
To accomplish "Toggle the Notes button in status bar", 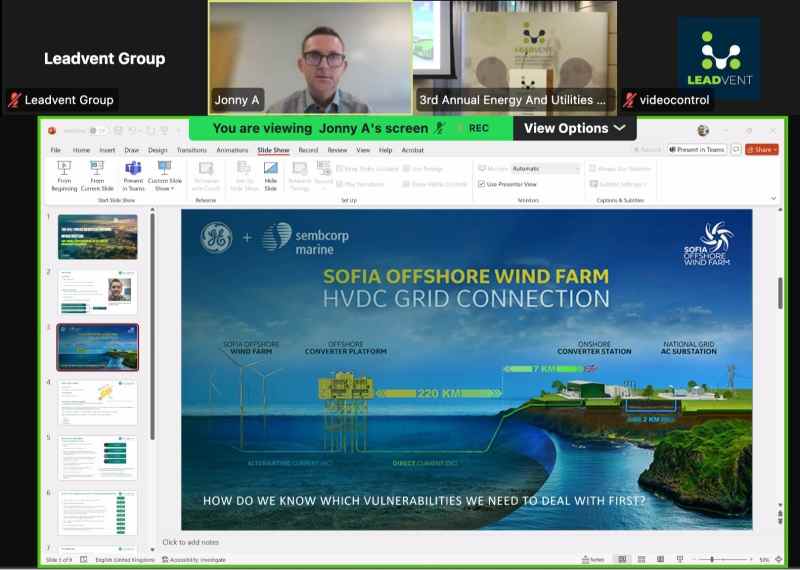I will (593, 560).
